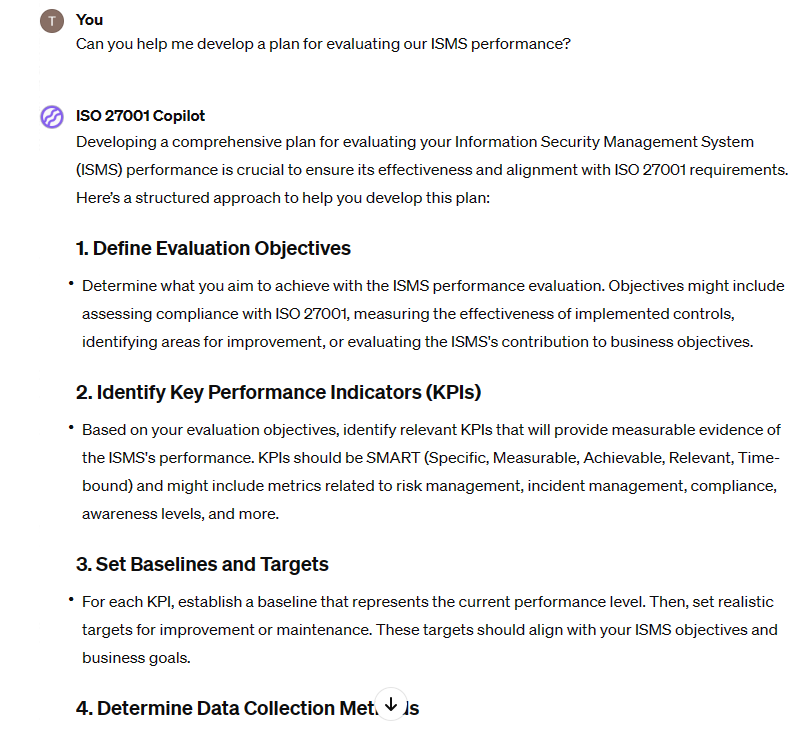Image resolution: width=808 pixels, height=740 pixels.
Task: Click the user avatar labeled T
Action: pos(52,21)
